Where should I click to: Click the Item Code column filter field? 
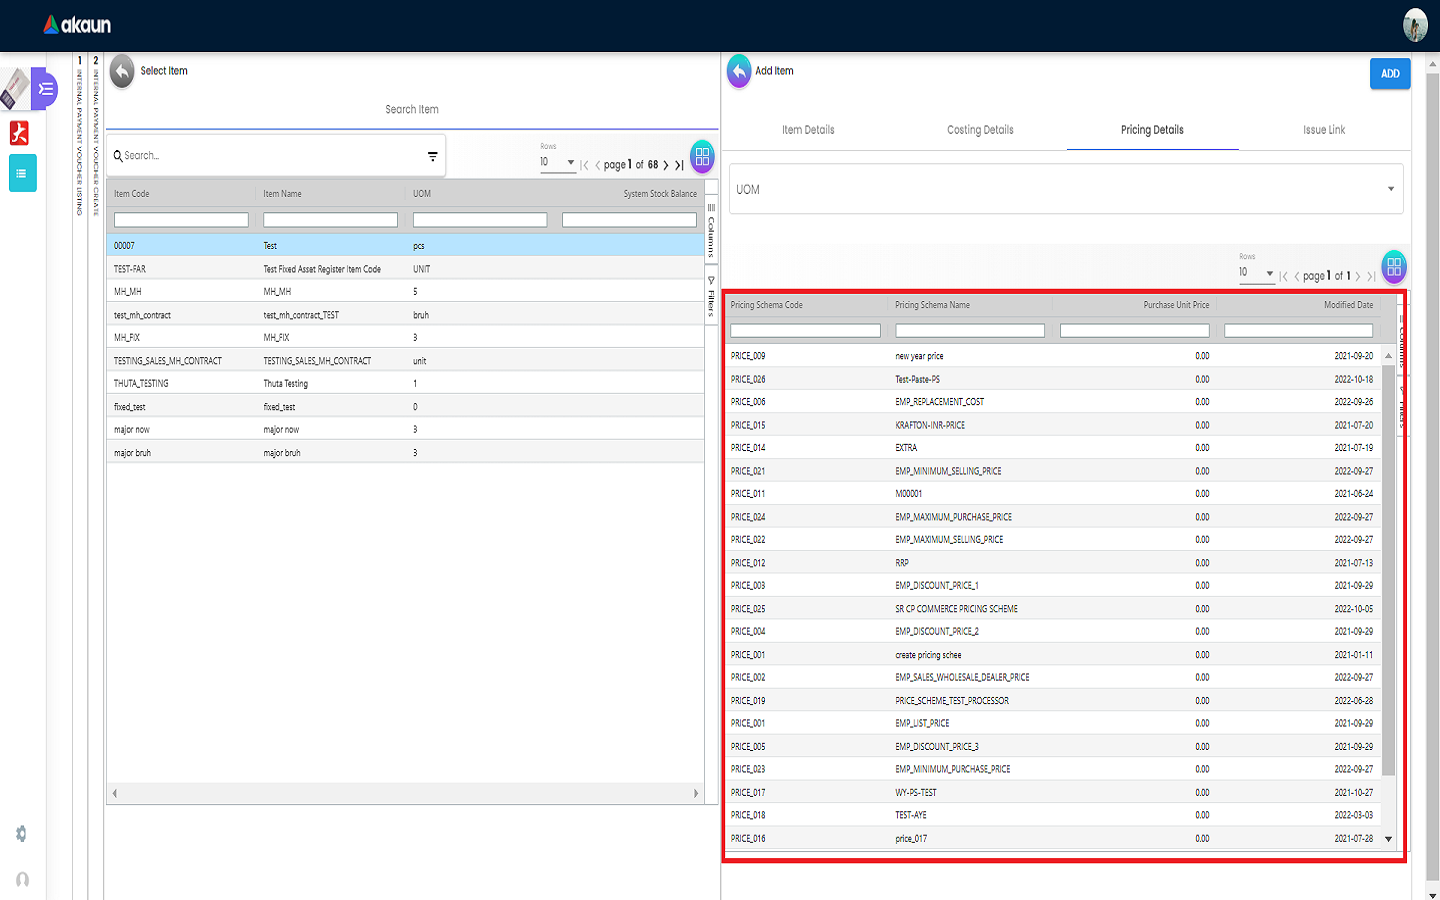181,220
